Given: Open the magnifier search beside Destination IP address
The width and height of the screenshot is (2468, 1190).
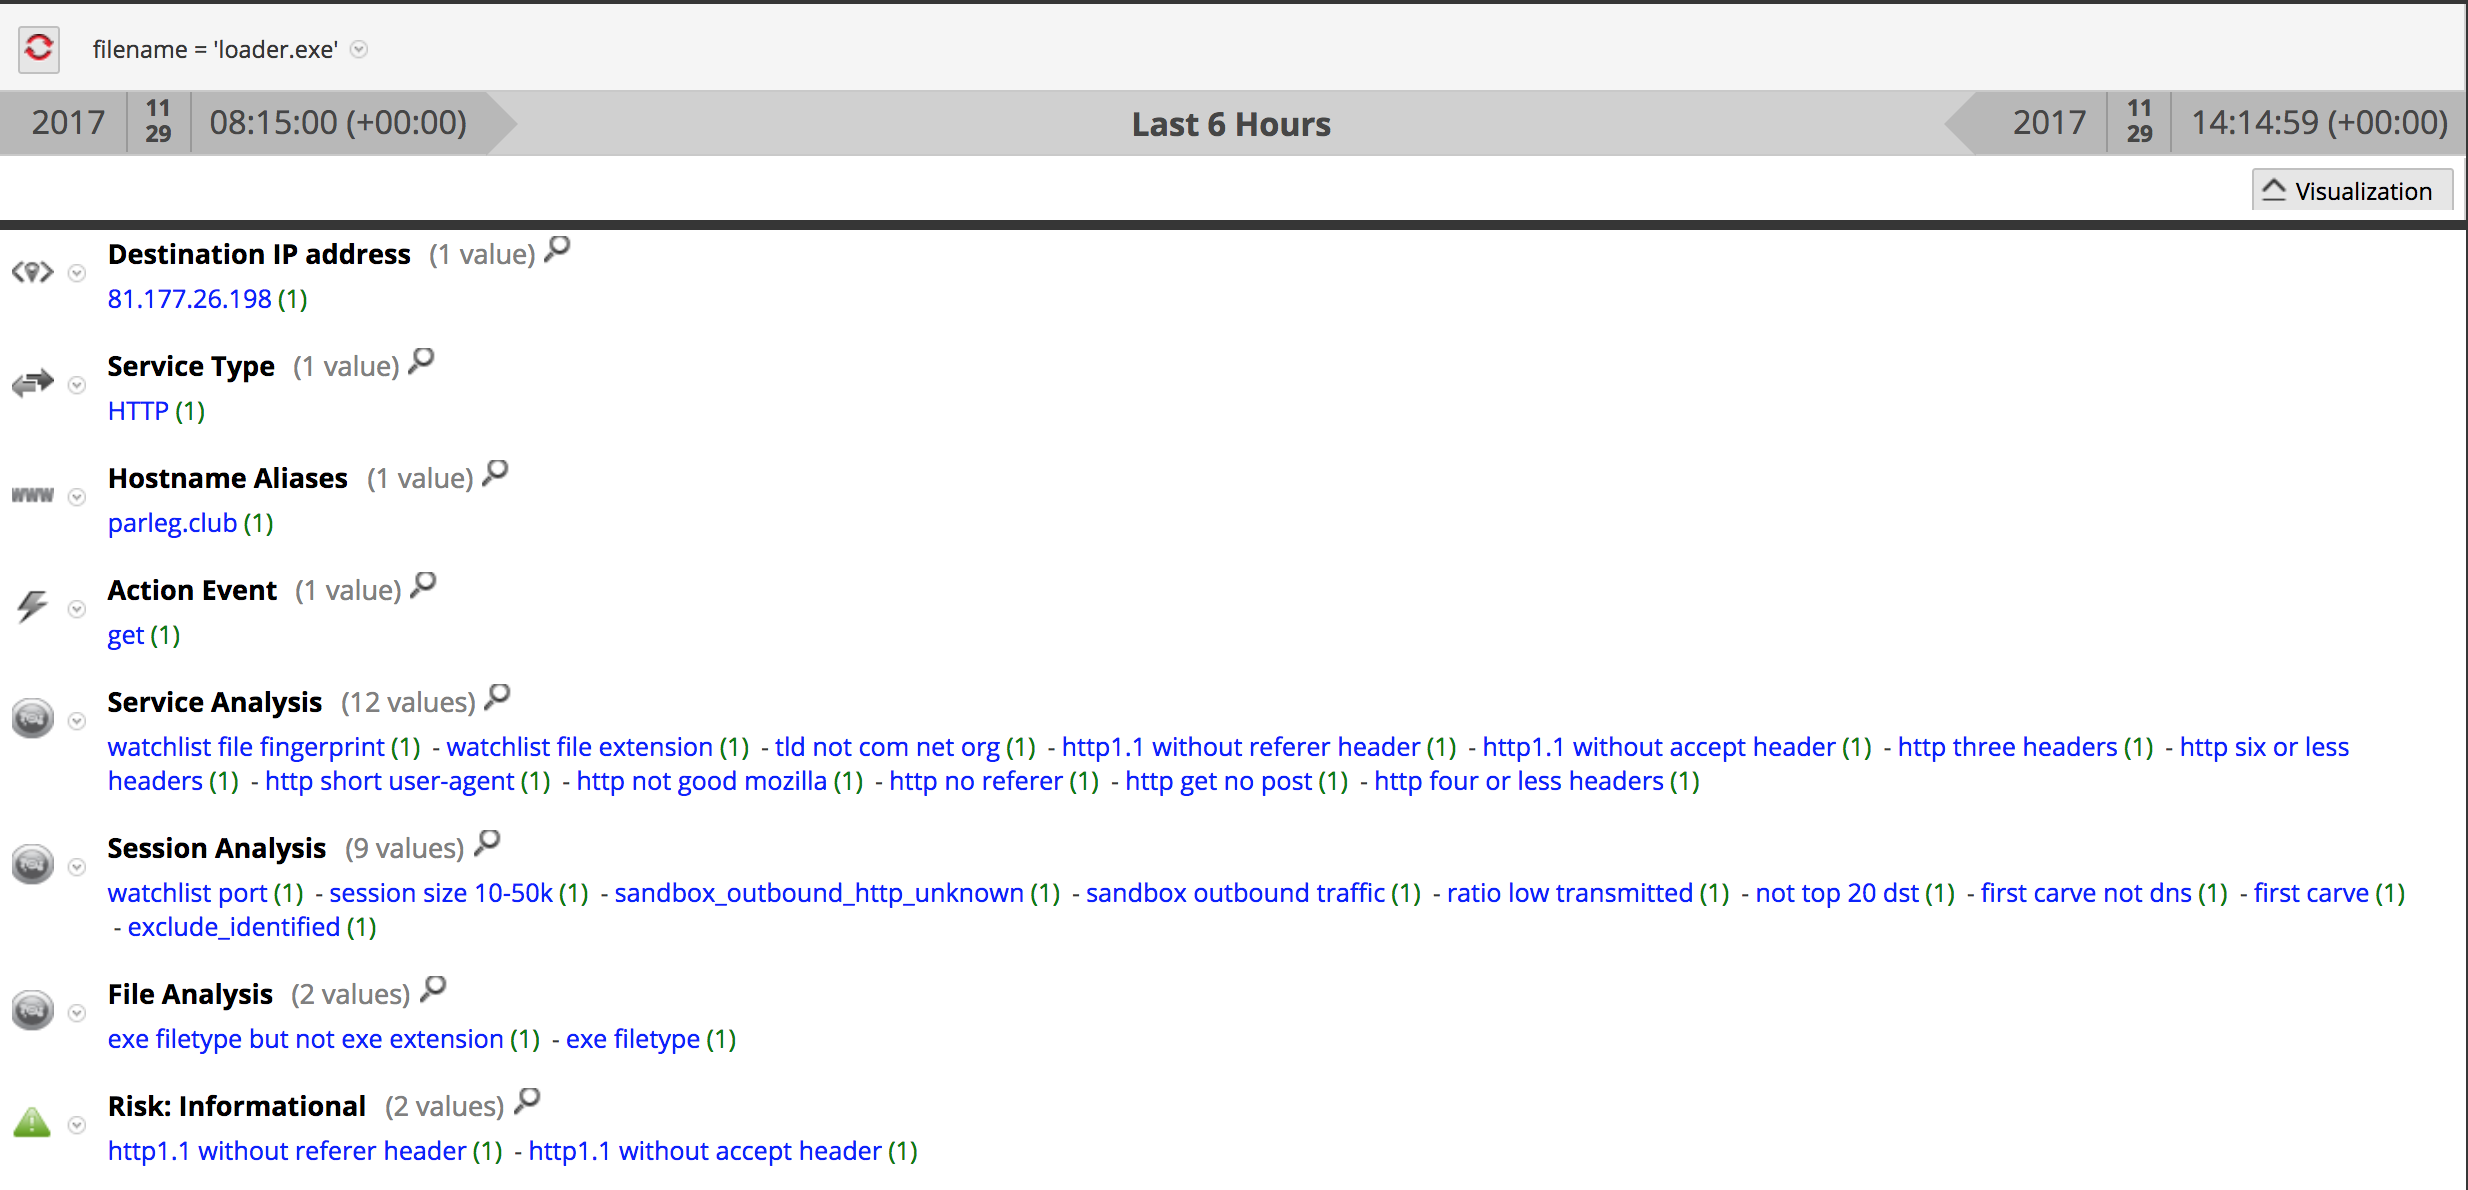Looking at the screenshot, I should [x=557, y=250].
